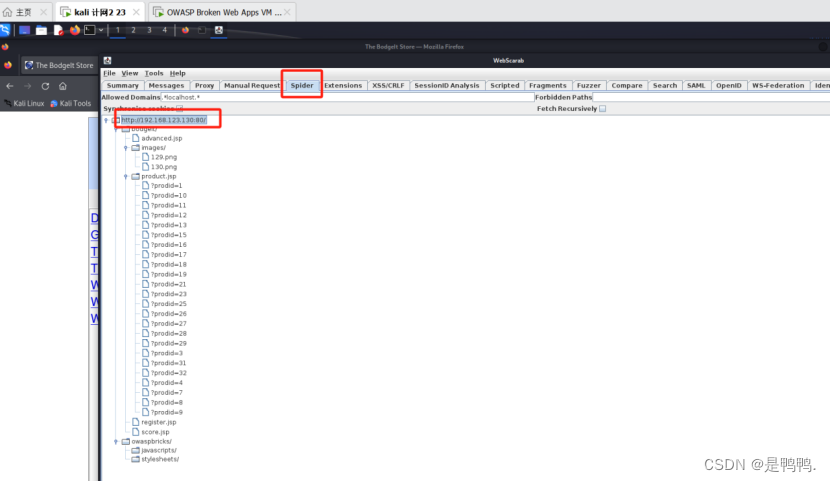Select score.jsp in the spider tree
Viewport: 831px width, 482px height.
click(155, 432)
